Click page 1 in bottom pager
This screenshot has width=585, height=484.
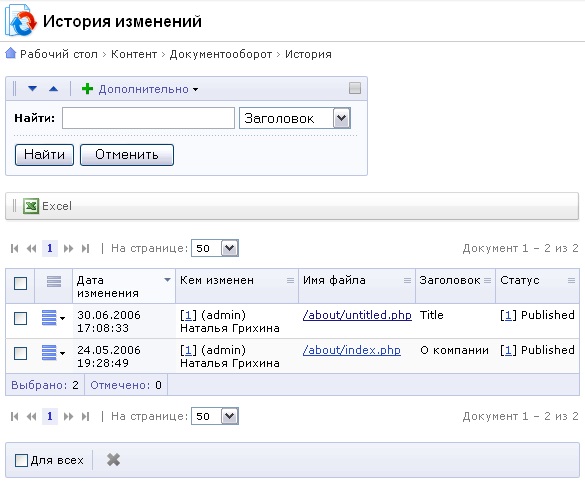[x=50, y=416]
